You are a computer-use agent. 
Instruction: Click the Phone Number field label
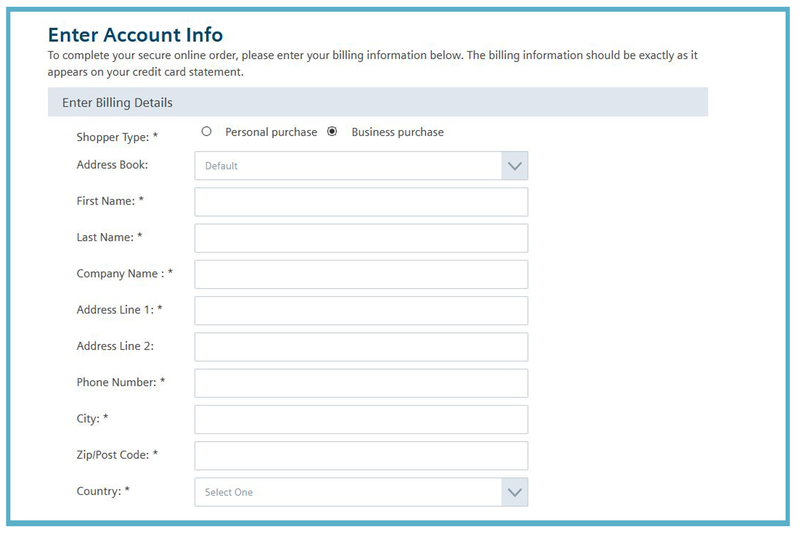tap(121, 382)
